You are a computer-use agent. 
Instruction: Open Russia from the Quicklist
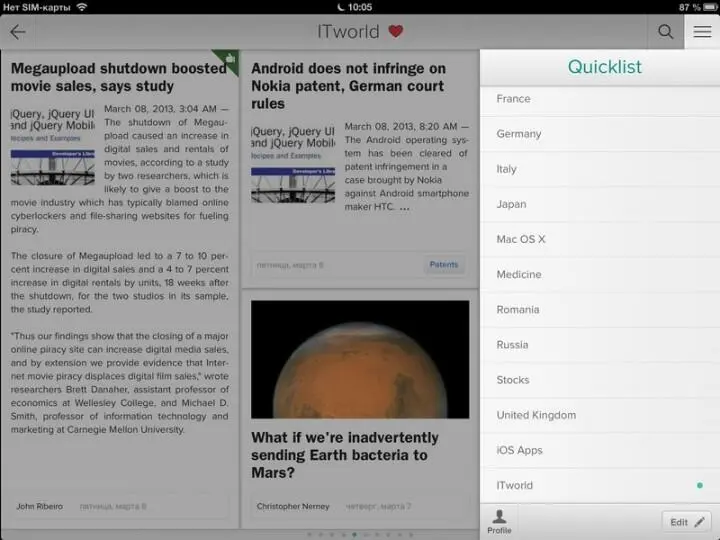pos(600,345)
